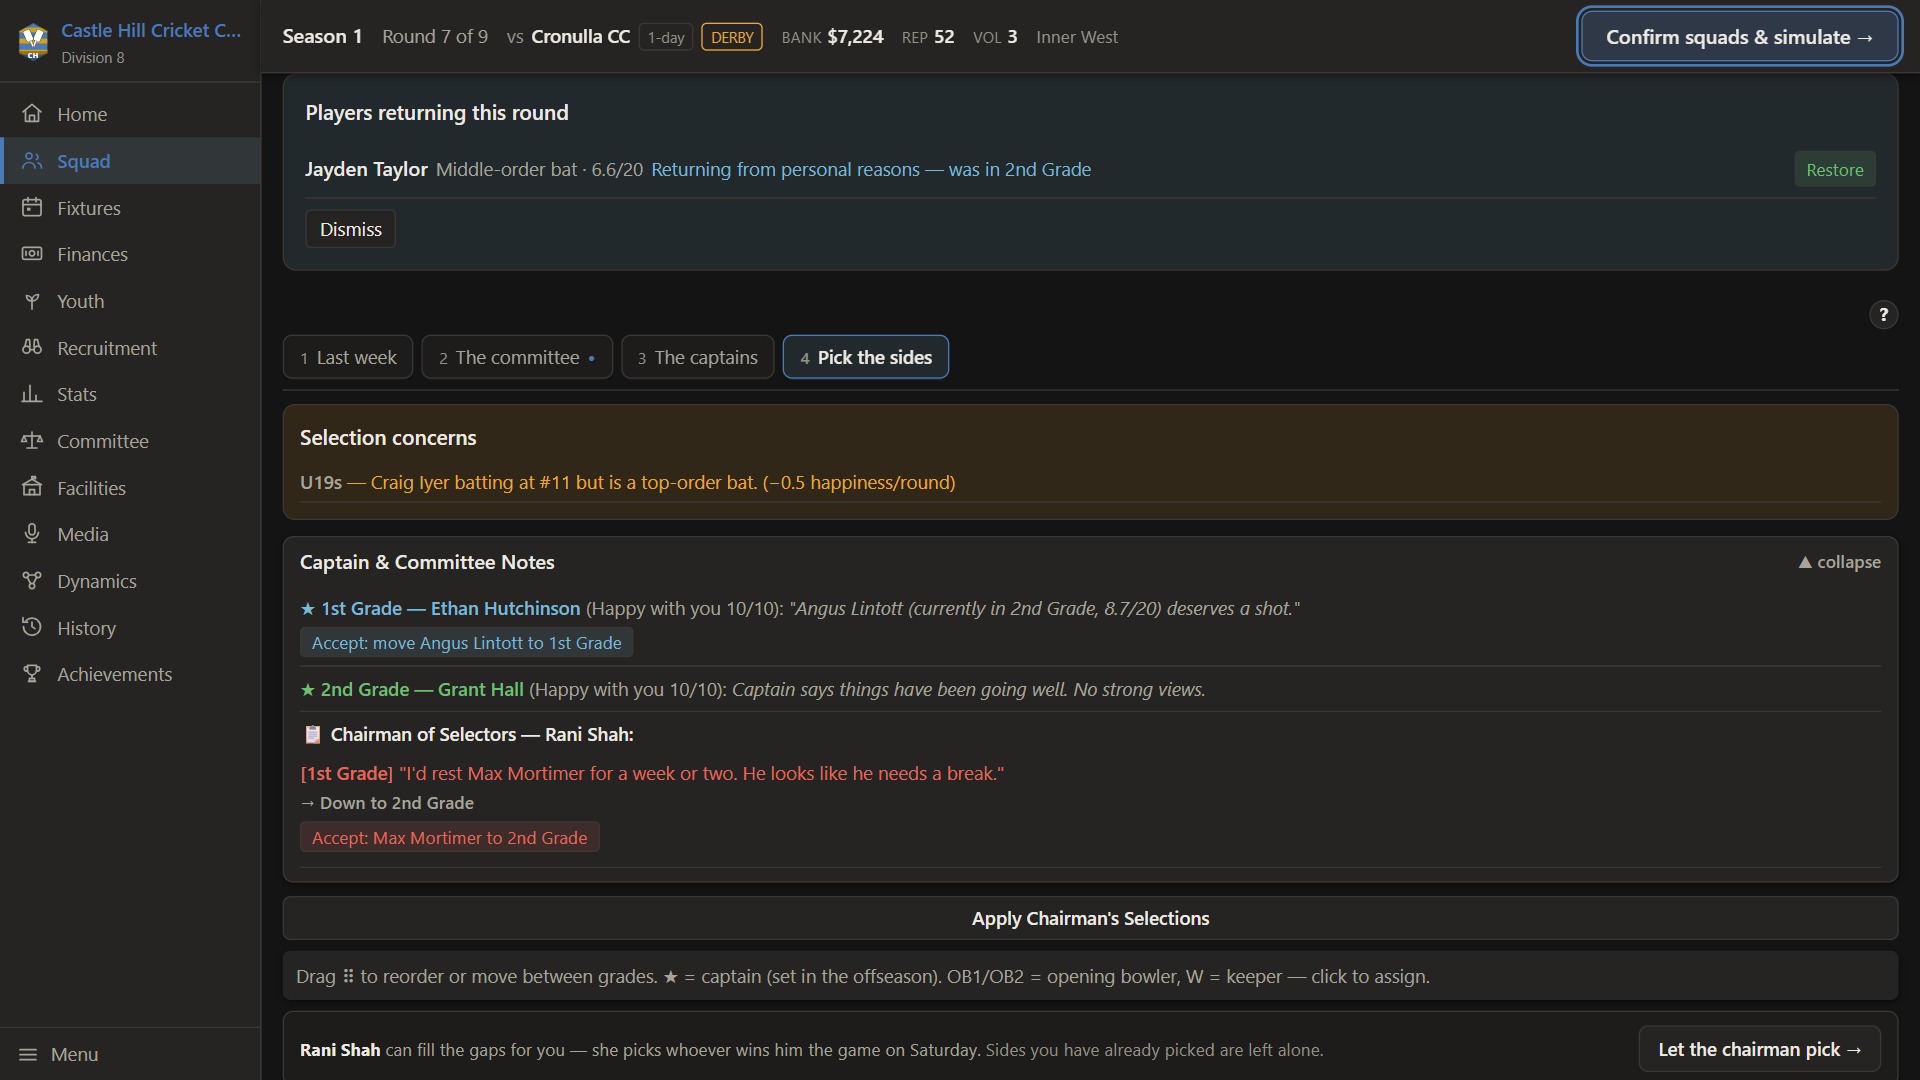Image resolution: width=1920 pixels, height=1080 pixels.
Task: Collapse the Captain & Committee Notes panel
Action: (1839, 562)
